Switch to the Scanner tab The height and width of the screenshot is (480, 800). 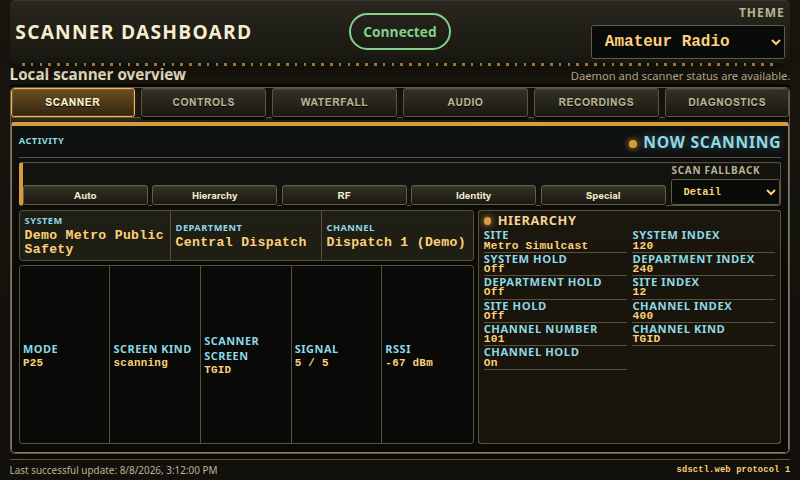tap(73, 102)
